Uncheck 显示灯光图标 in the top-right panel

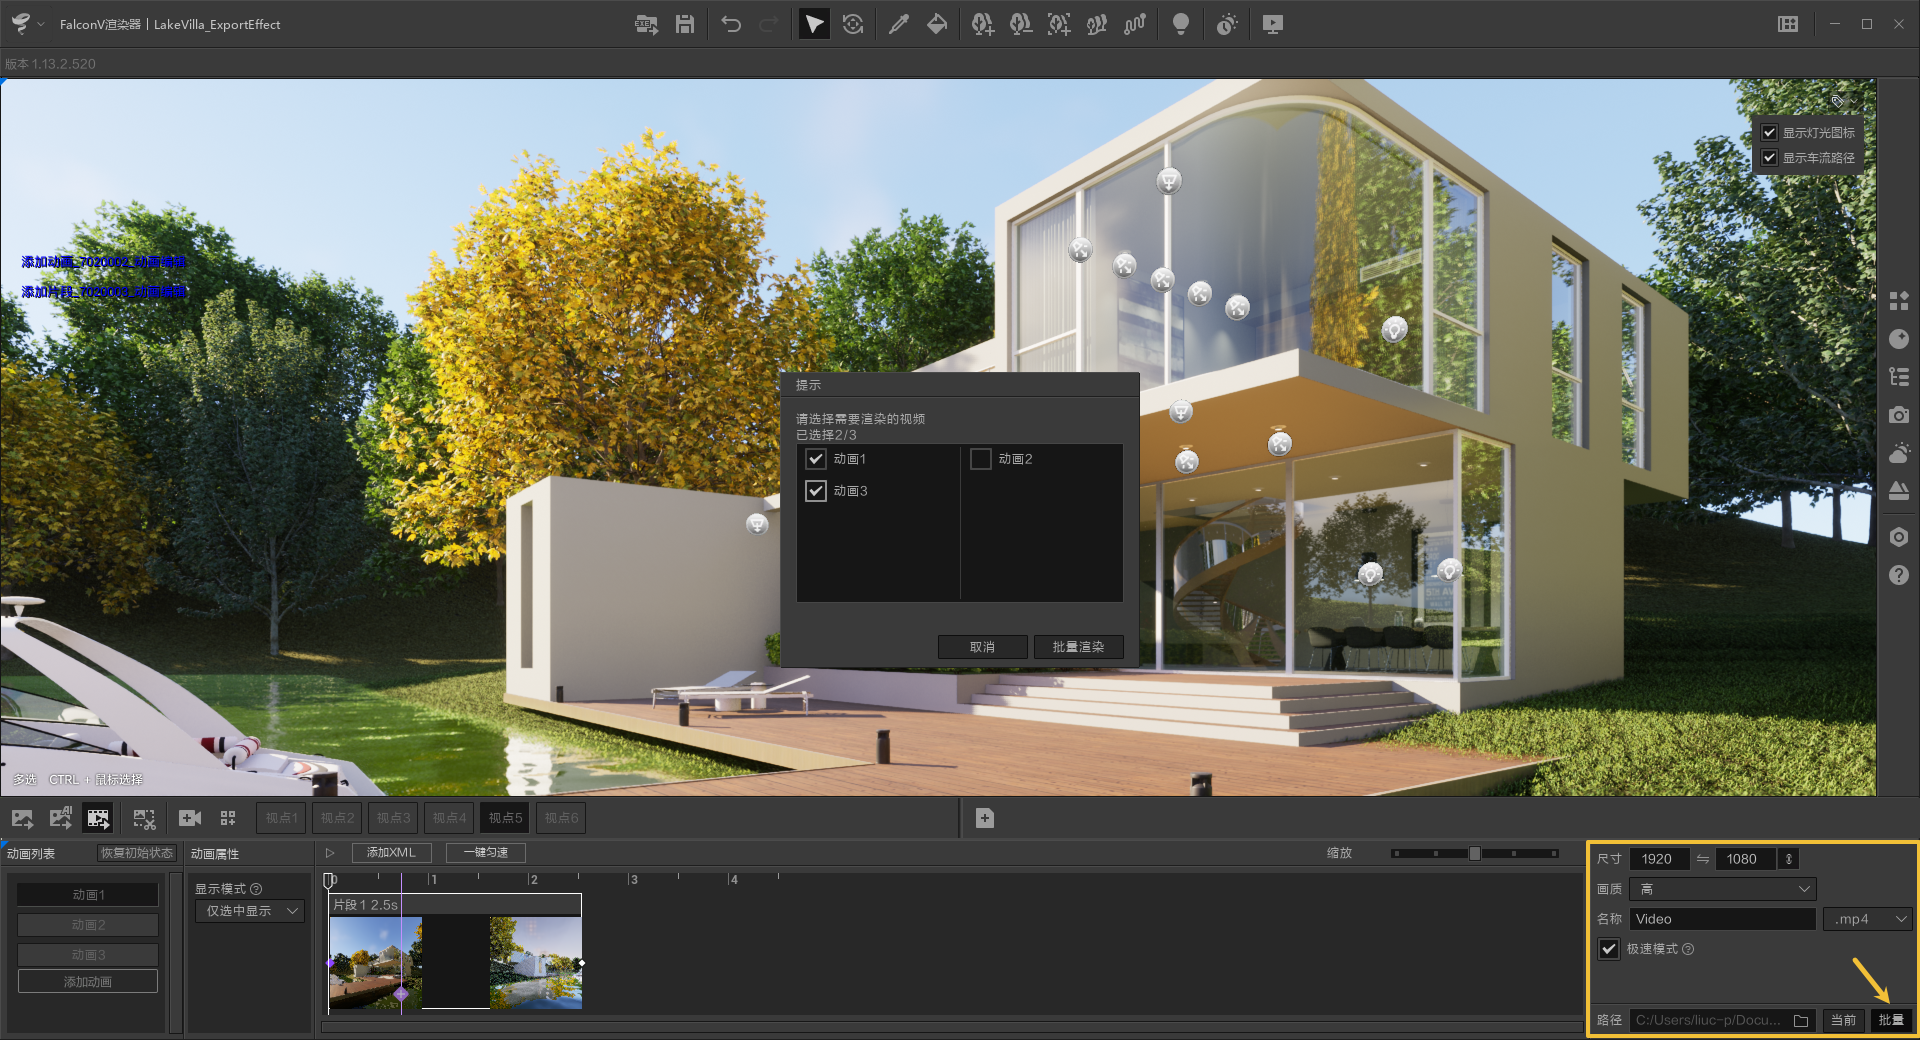[x=1768, y=131]
